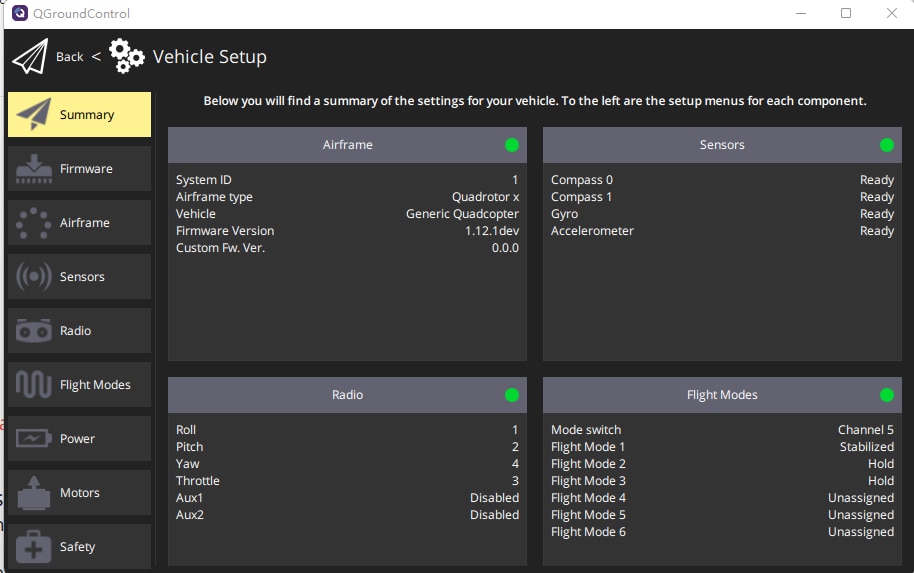The width and height of the screenshot is (914, 573).
Task: Open the Flight Modes setup menu label
Action: tap(95, 385)
